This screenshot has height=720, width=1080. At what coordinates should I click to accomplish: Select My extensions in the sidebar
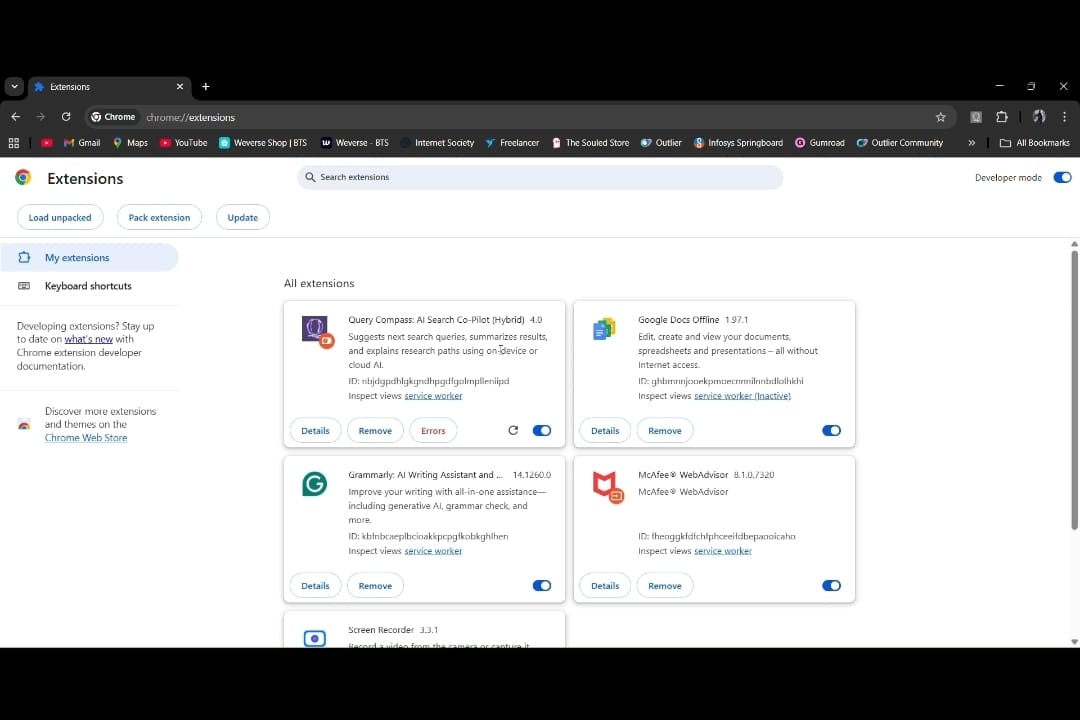90,258
